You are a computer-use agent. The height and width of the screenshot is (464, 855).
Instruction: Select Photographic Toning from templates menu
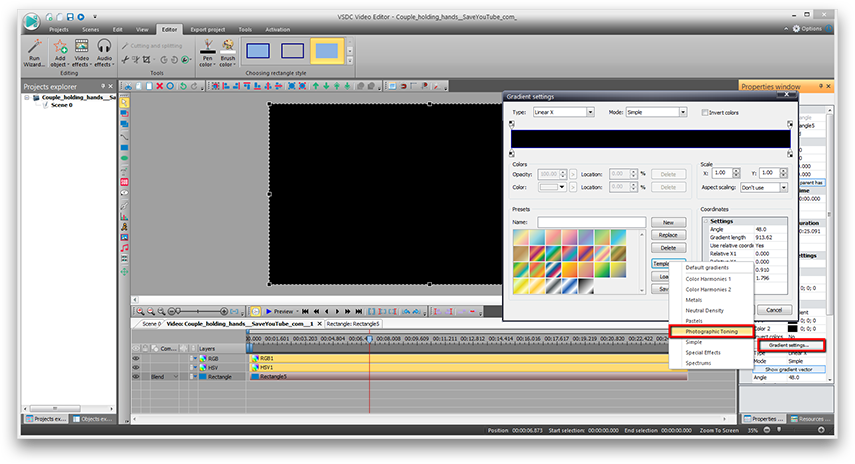point(711,331)
